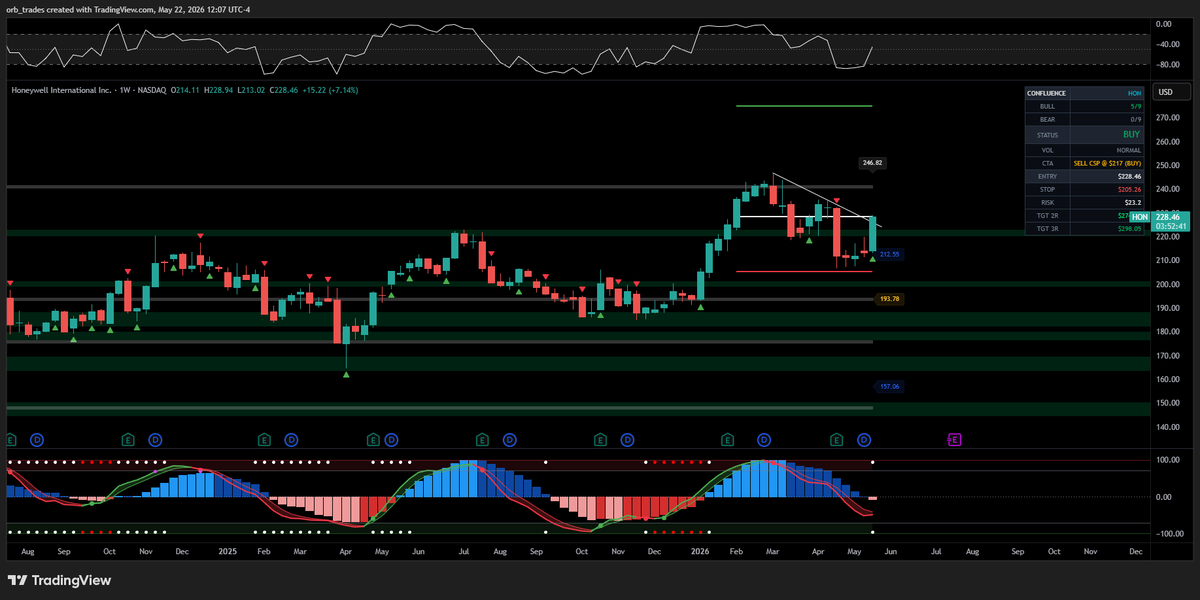Open the dividend marker at November 2024
Image resolution: width=1200 pixels, height=600 pixels.
point(155,439)
